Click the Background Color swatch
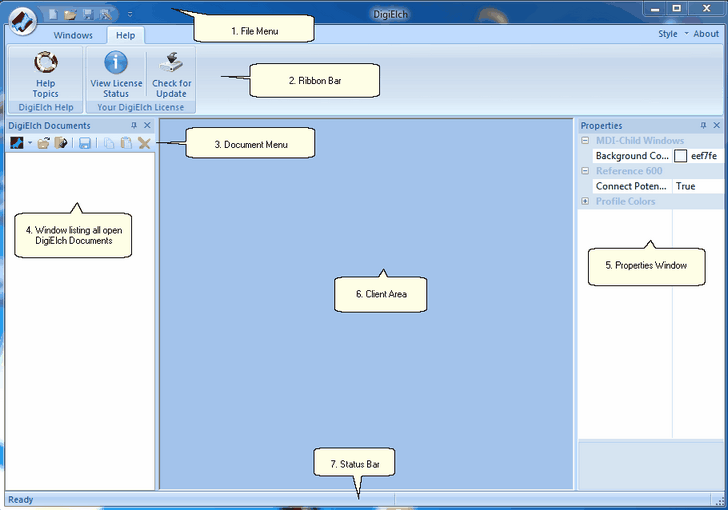Image resolution: width=728 pixels, height=510 pixels. (680, 156)
